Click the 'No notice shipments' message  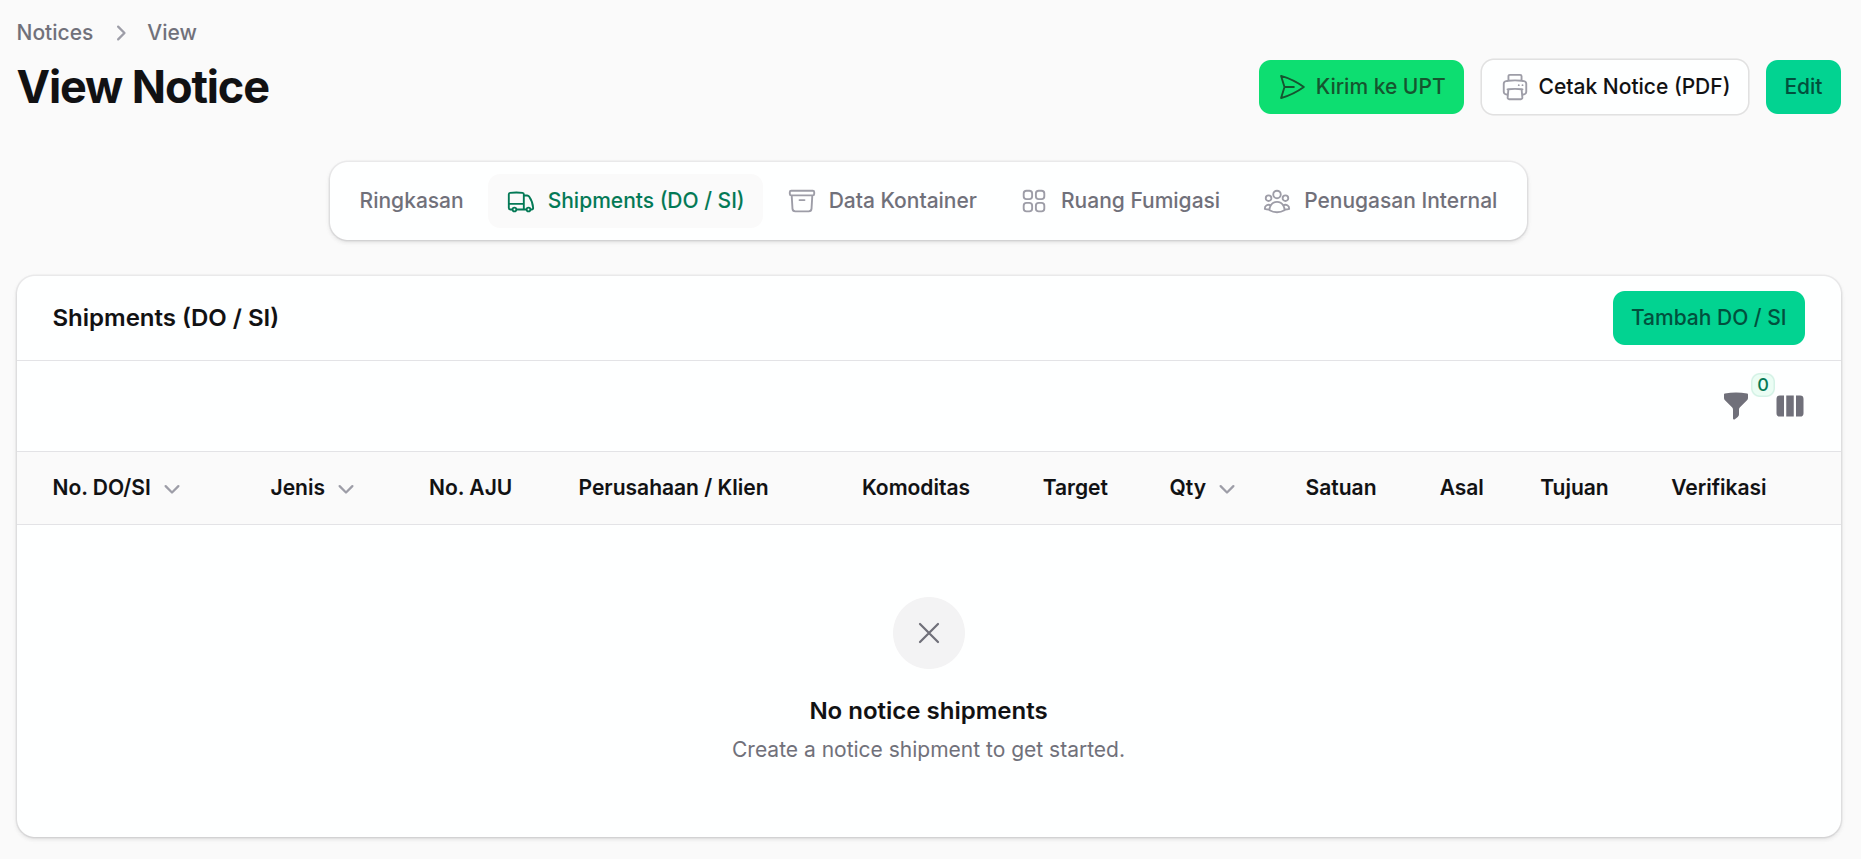[928, 711]
